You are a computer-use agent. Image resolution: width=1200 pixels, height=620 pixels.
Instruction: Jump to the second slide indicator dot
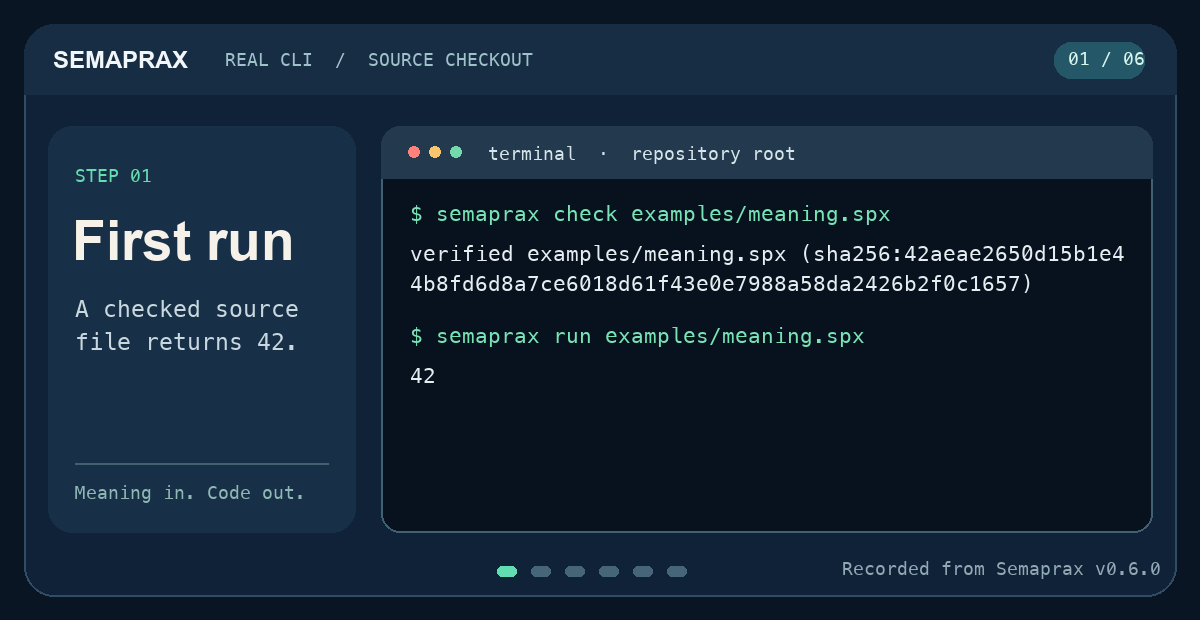tap(541, 572)
